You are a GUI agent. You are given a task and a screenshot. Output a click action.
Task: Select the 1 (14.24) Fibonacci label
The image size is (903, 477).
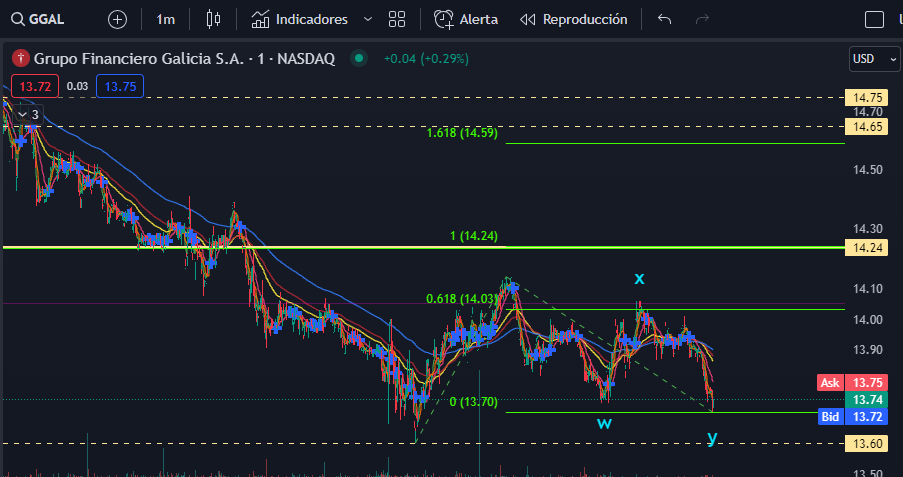474,236
